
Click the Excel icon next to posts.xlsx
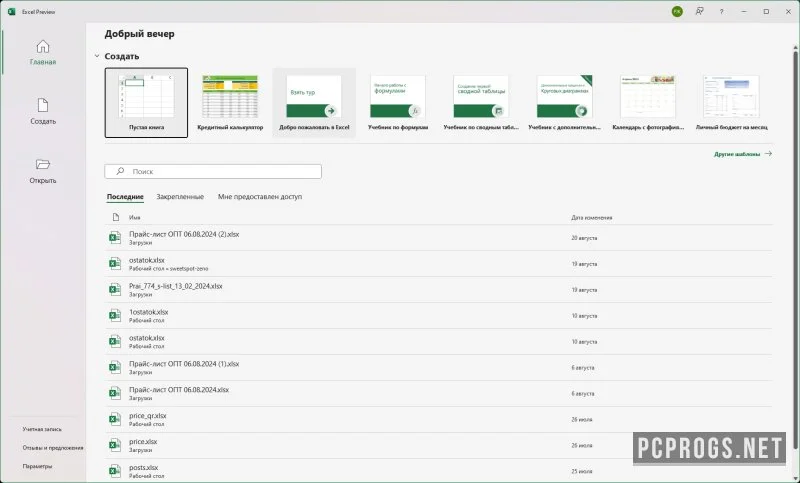click(115, 471)
